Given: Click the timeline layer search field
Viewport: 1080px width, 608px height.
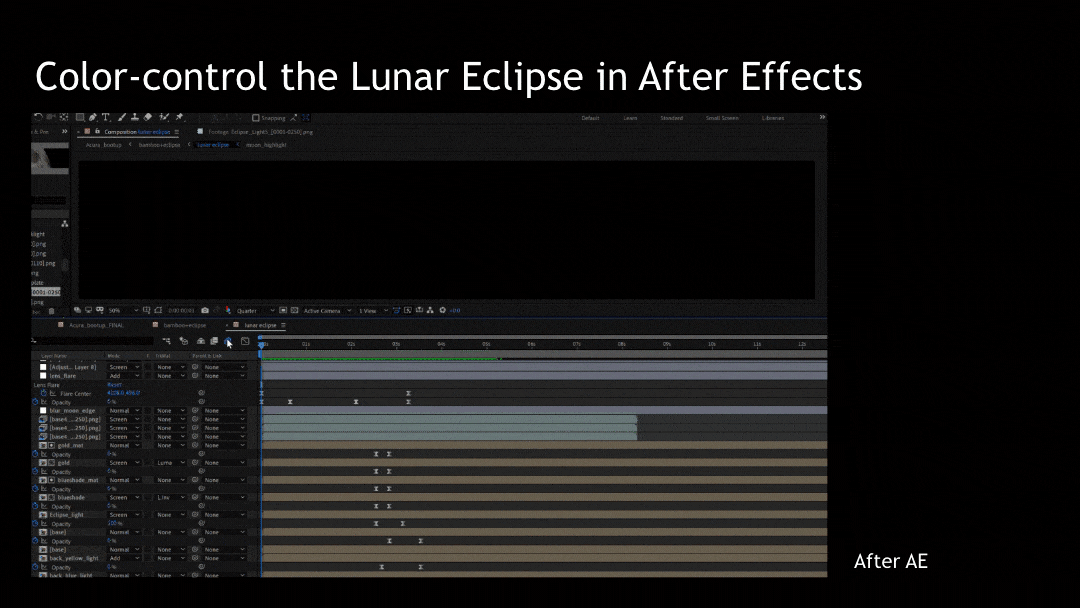Looking at the screenshot, I should click(x=93, y=341).
